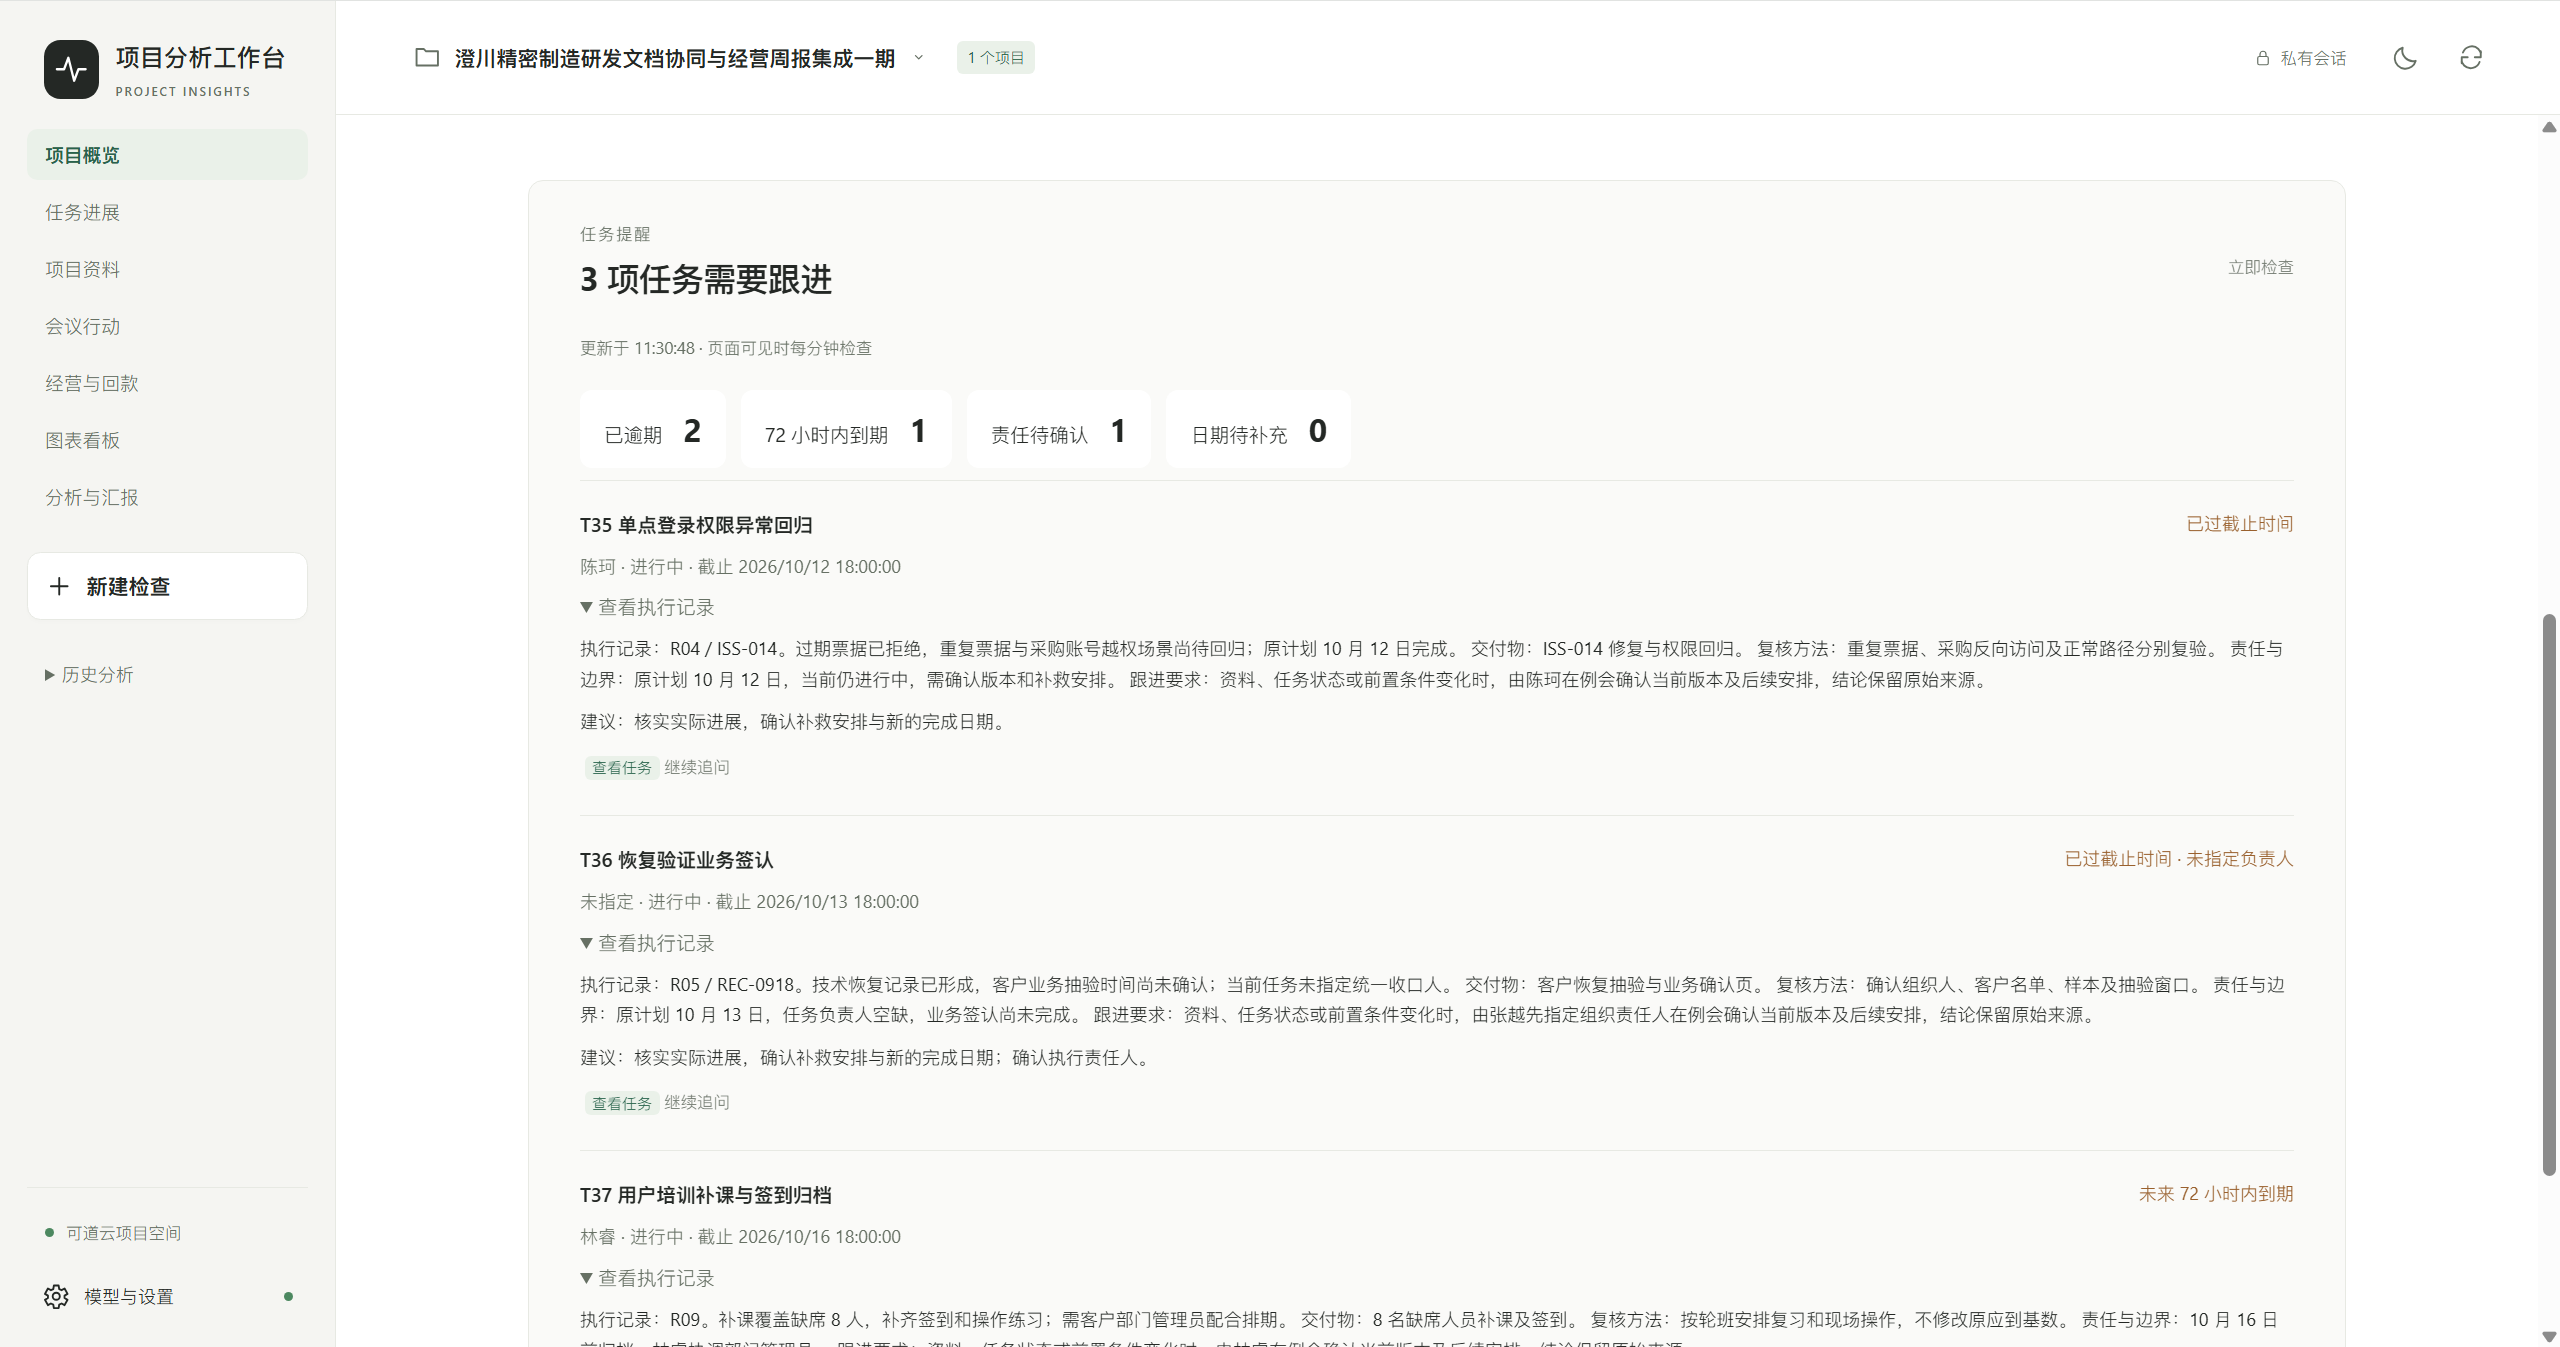This screenshot has height=1347, width=2560.
Task: Click task title T37 用户培训补课与签到归档
Action: [706, 1195]
